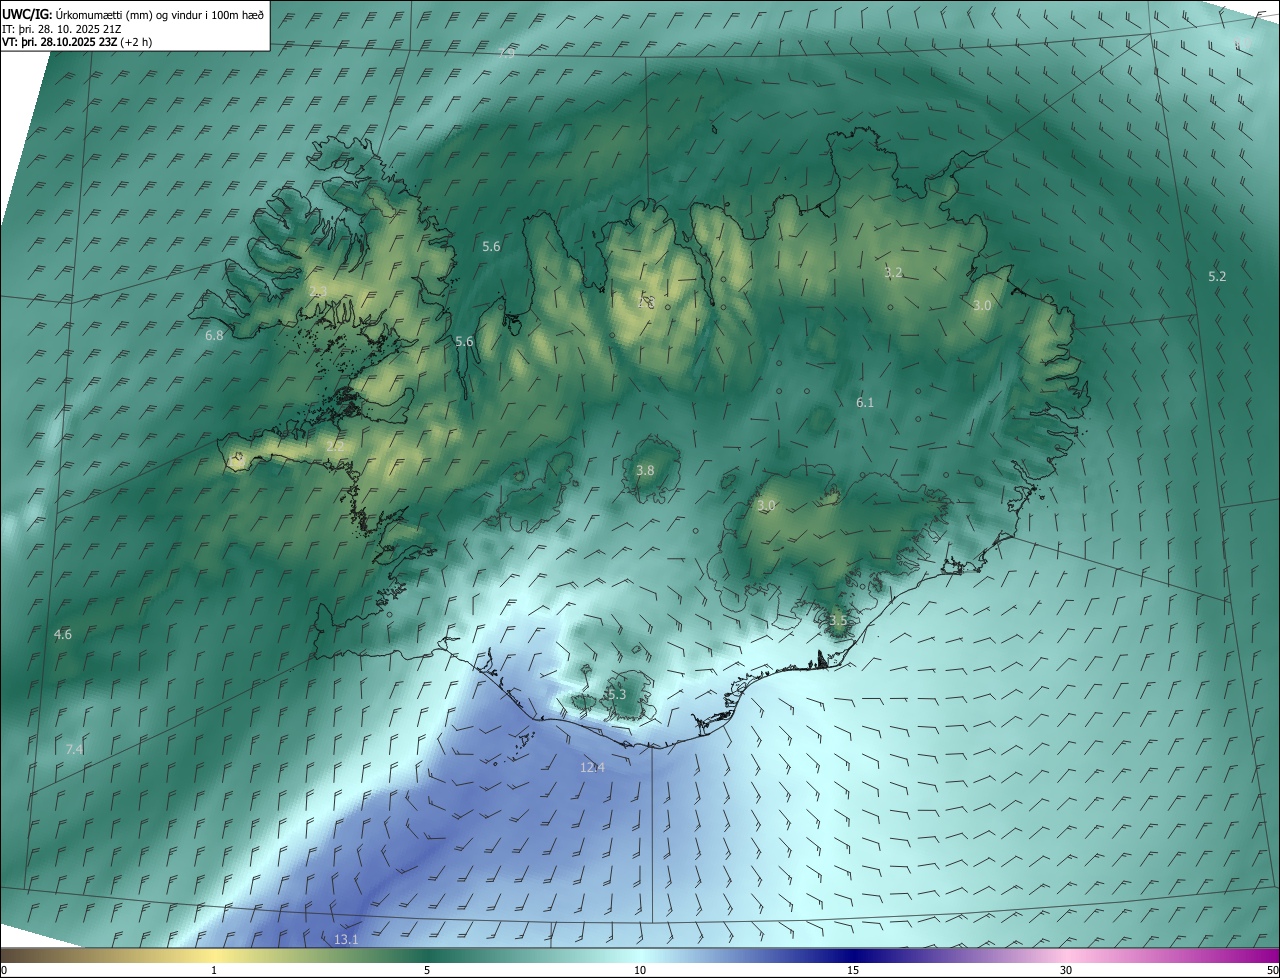
Task: Click the 5.3 value label
Action: coord(616,694)
